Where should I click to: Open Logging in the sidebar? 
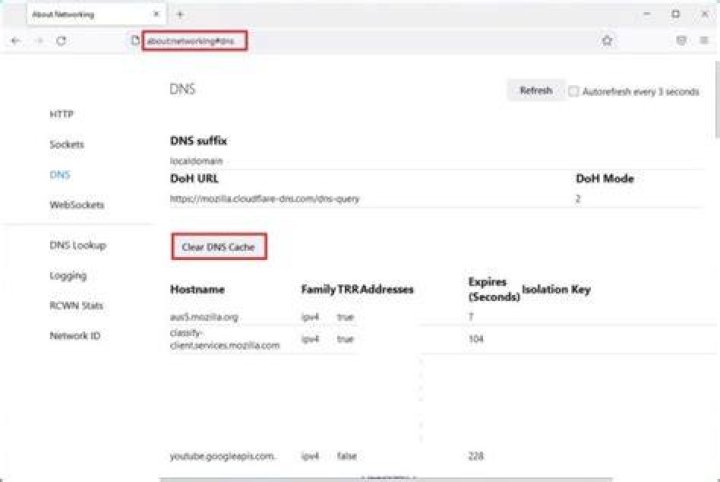68,275
